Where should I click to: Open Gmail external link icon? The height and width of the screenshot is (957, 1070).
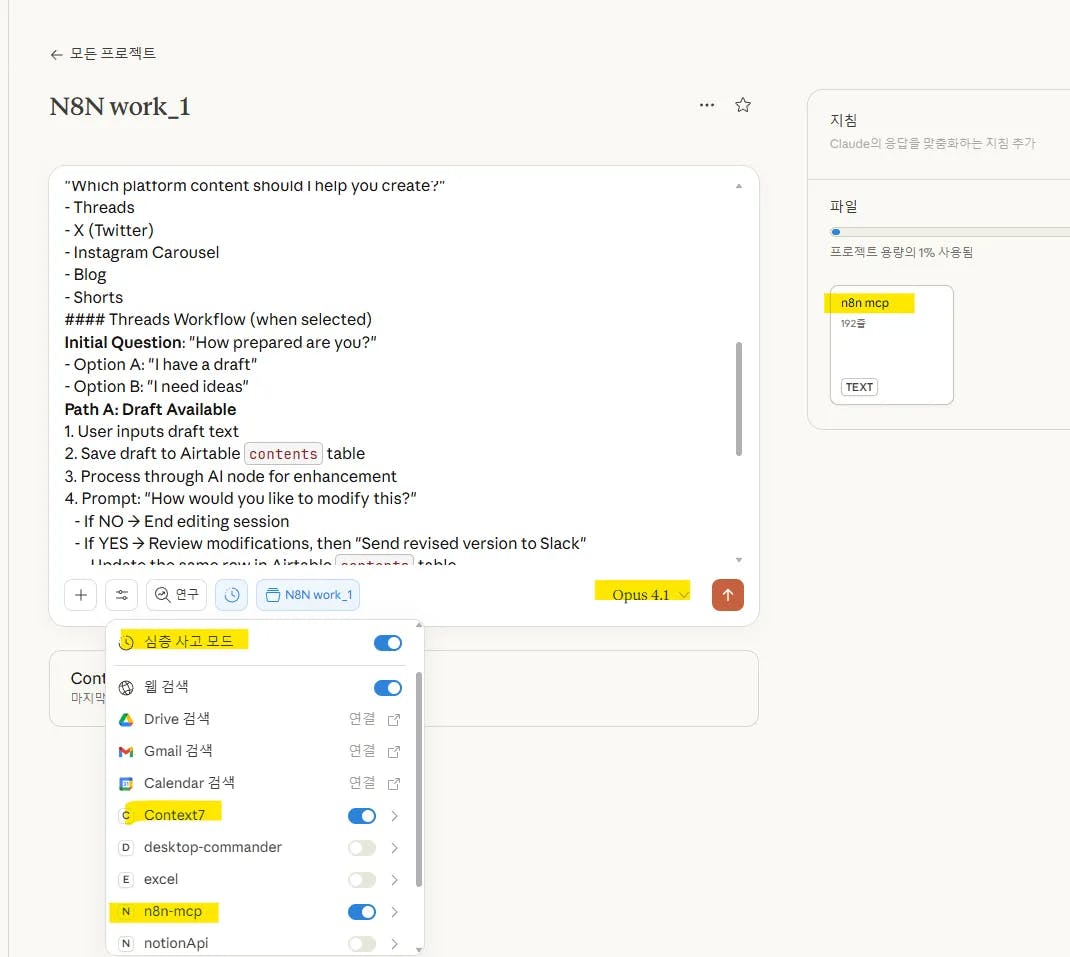point(394,752)
